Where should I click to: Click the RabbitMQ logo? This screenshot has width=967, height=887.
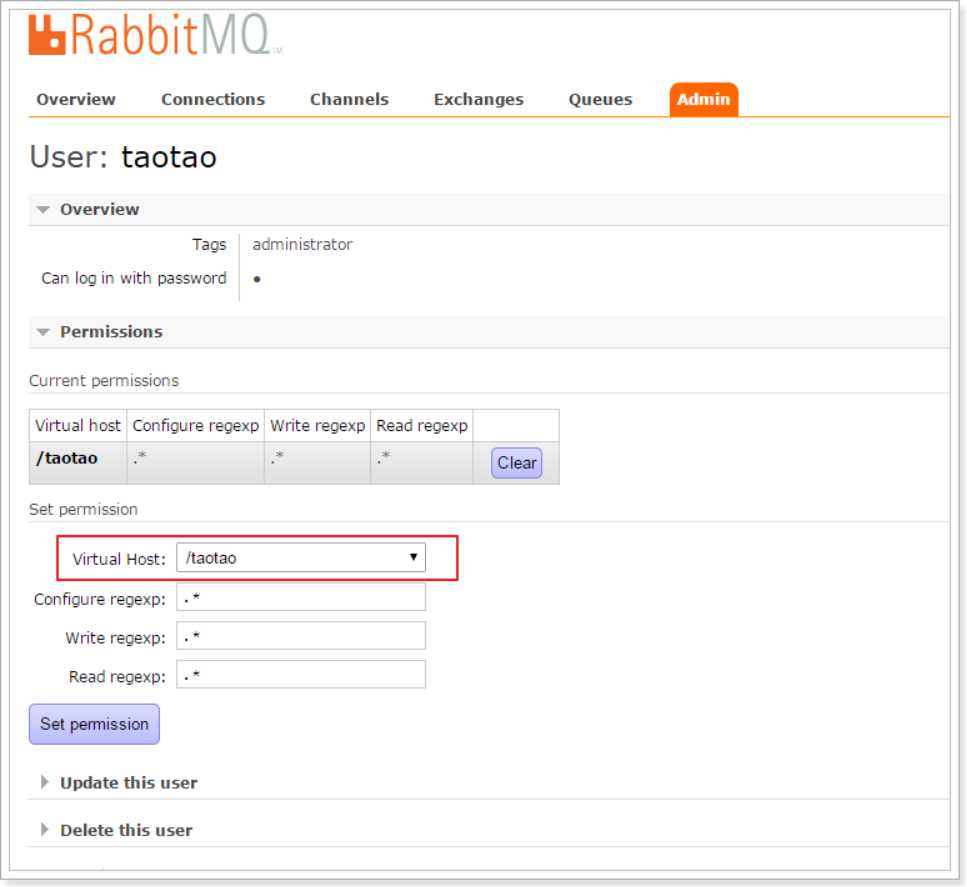(x=154, y=35)
